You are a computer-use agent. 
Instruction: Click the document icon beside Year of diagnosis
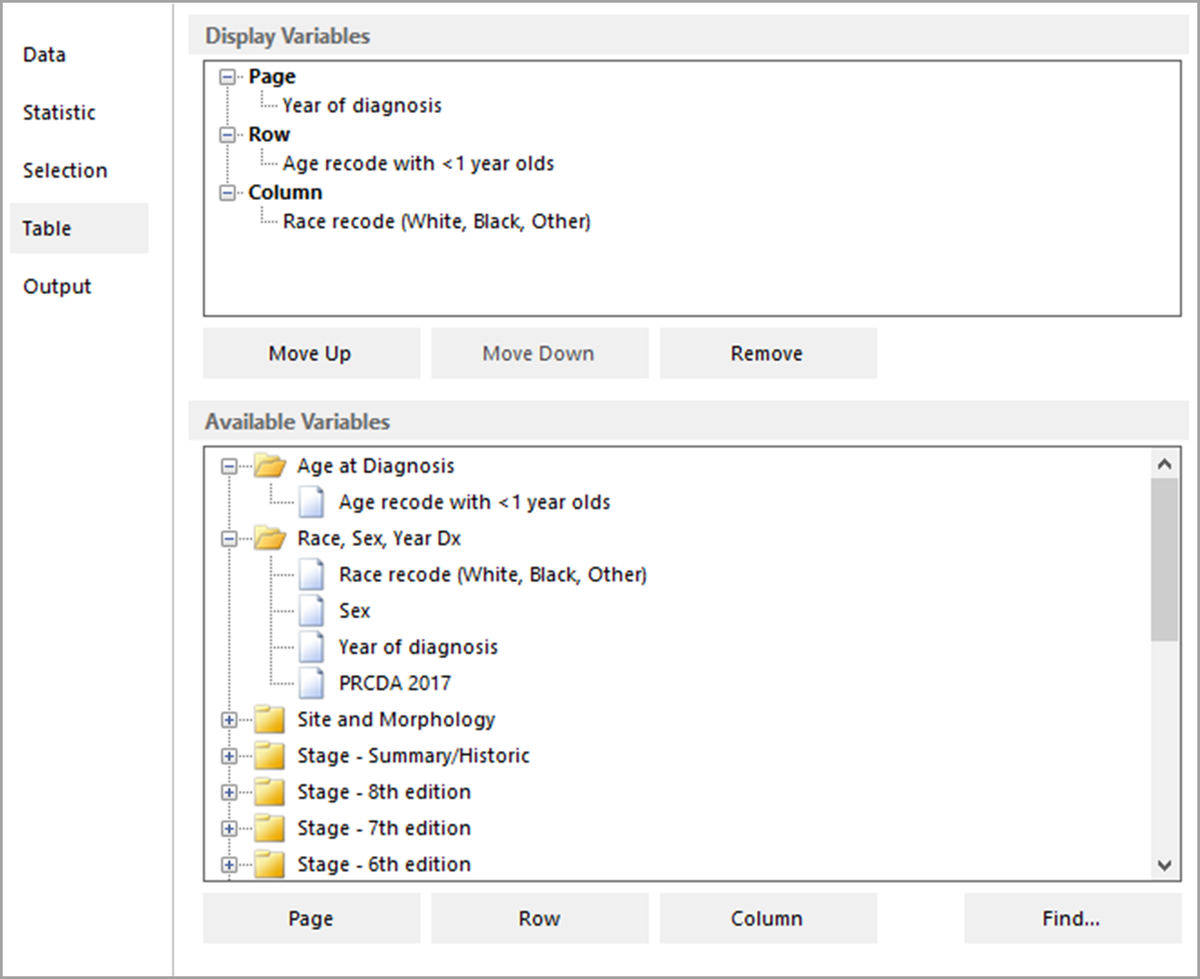point(311,646)
